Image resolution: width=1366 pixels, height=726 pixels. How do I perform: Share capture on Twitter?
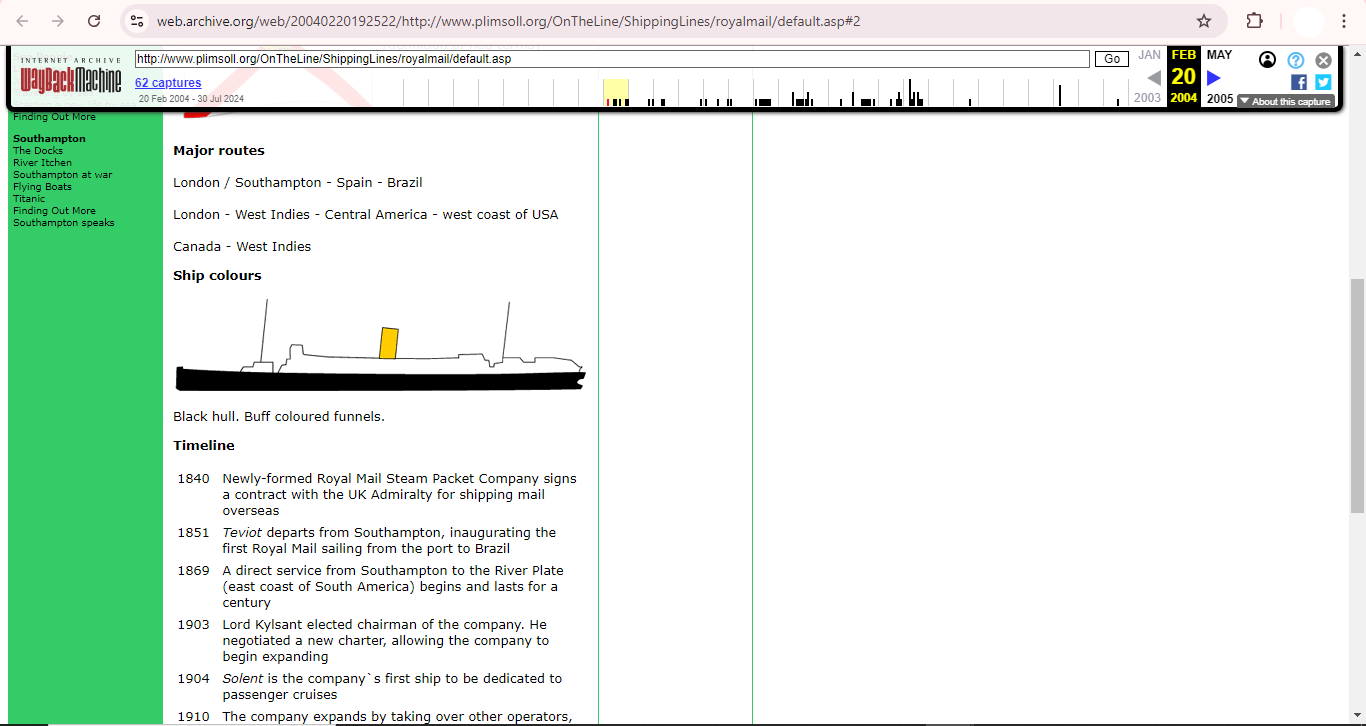tap(1323, 82)
